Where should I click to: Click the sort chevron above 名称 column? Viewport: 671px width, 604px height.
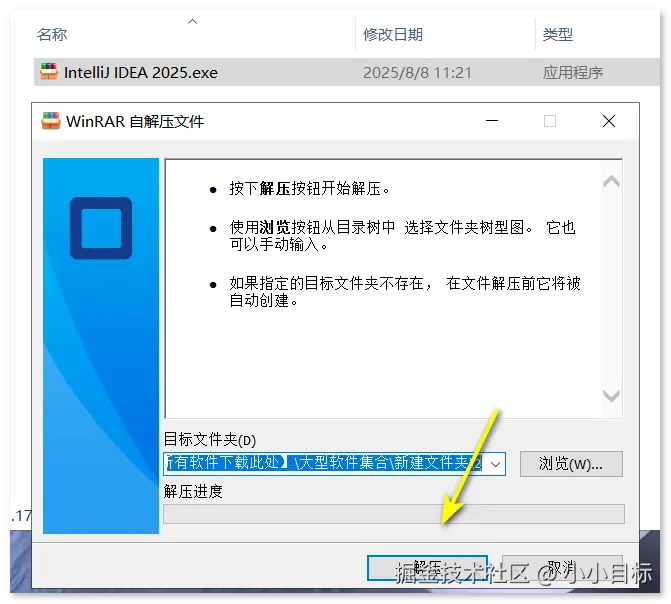coord(193,21)
